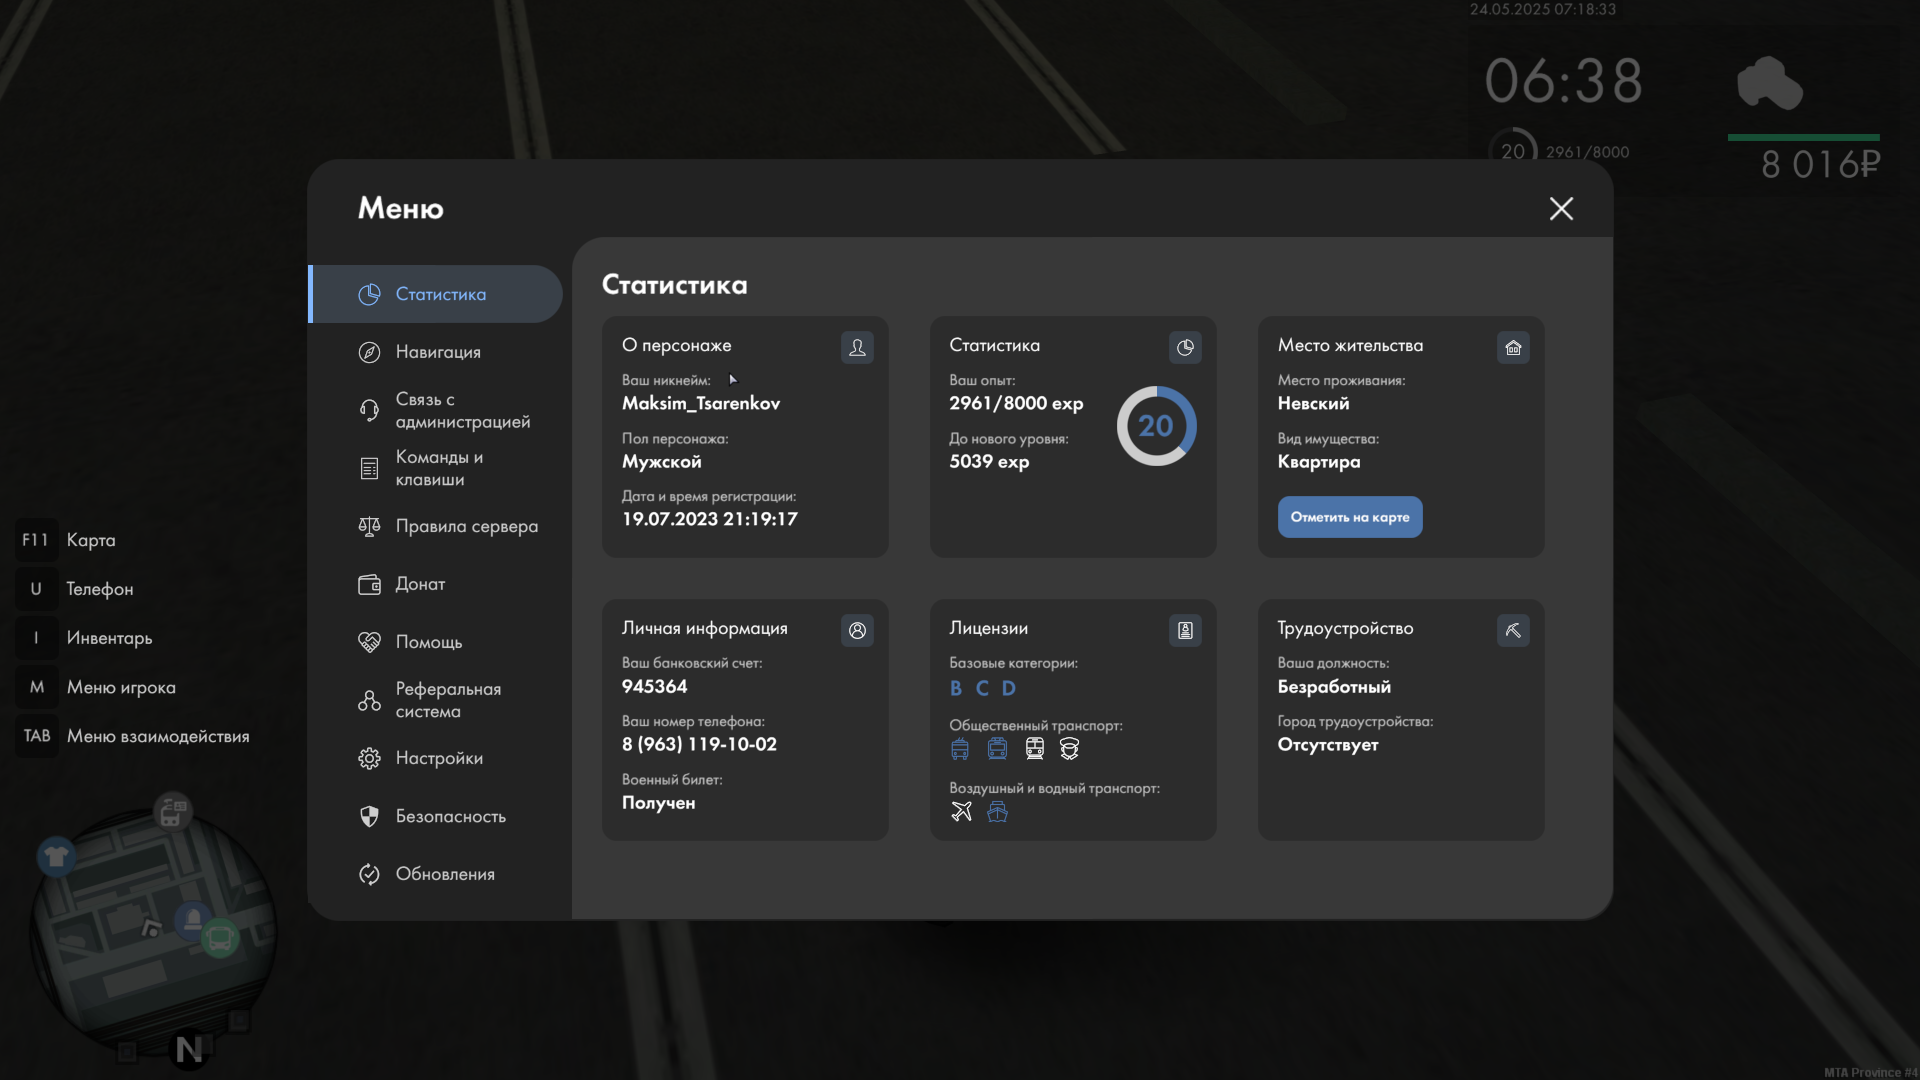Click the phone number 8 (963) 119-10-02

tap(699, 744)
